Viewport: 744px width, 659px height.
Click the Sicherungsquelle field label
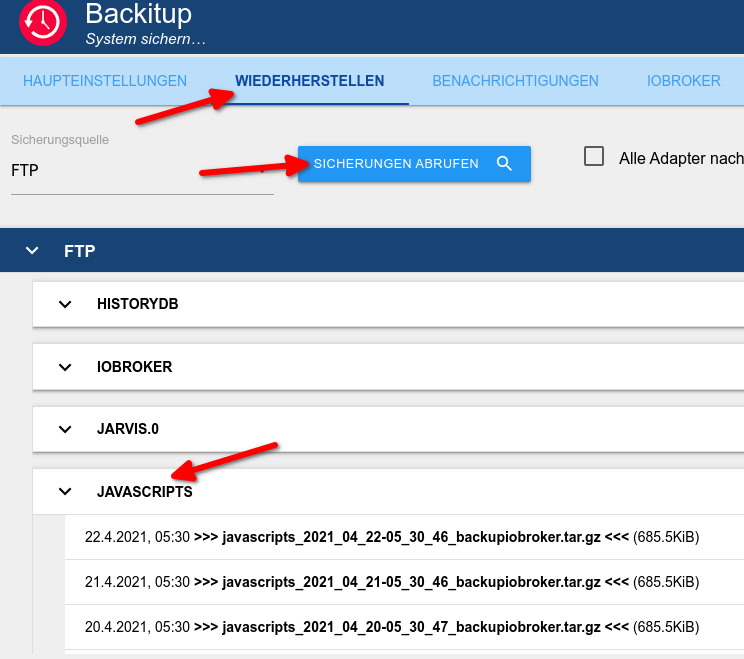(x=60, y=140)
